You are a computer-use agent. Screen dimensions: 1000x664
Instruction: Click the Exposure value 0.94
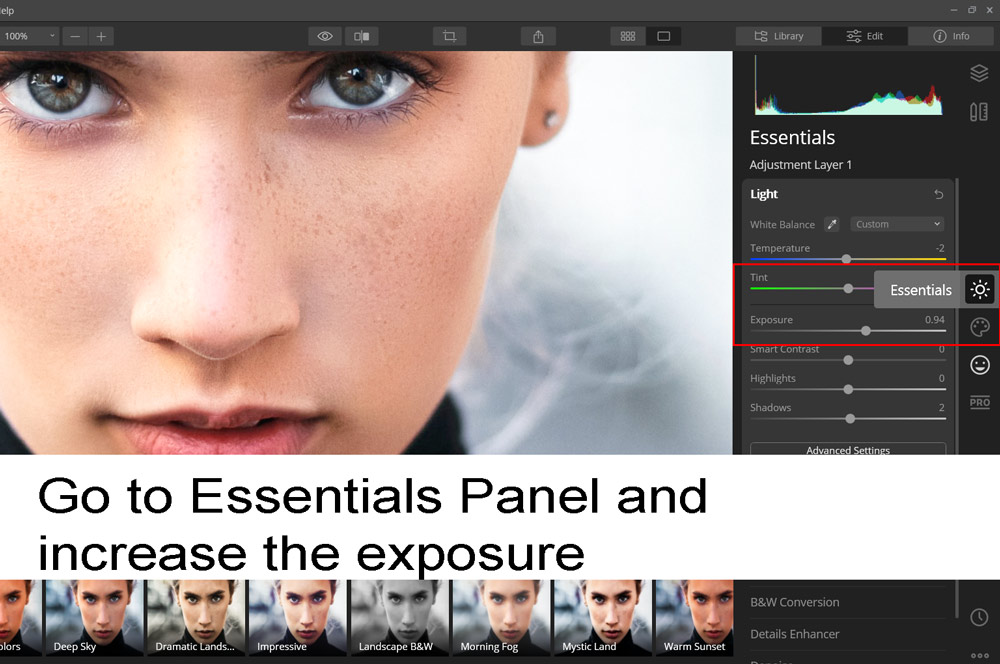(x=934, y=320)
